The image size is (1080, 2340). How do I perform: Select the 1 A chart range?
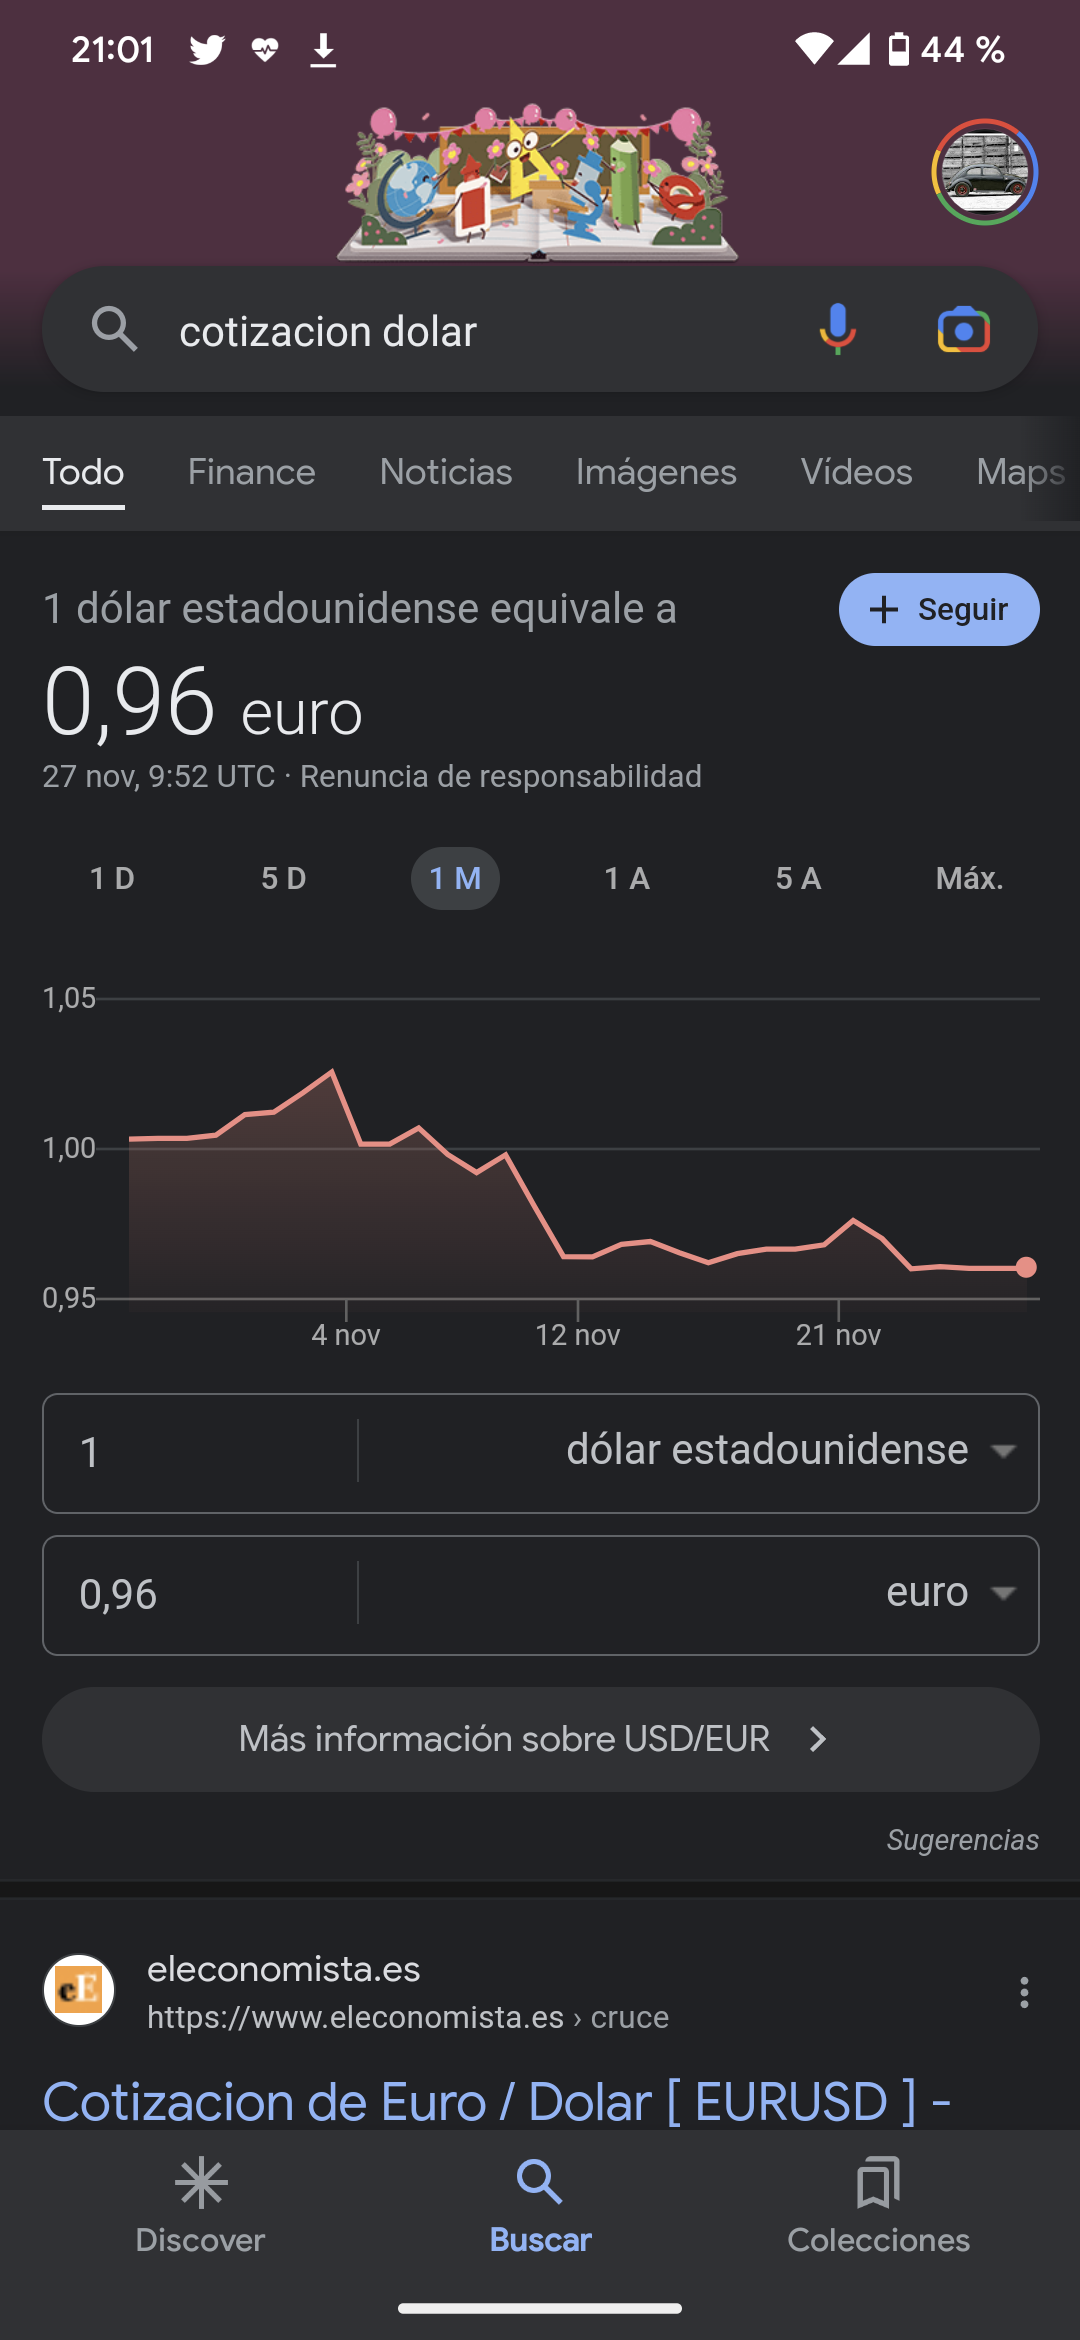click(x=627, y=878)
